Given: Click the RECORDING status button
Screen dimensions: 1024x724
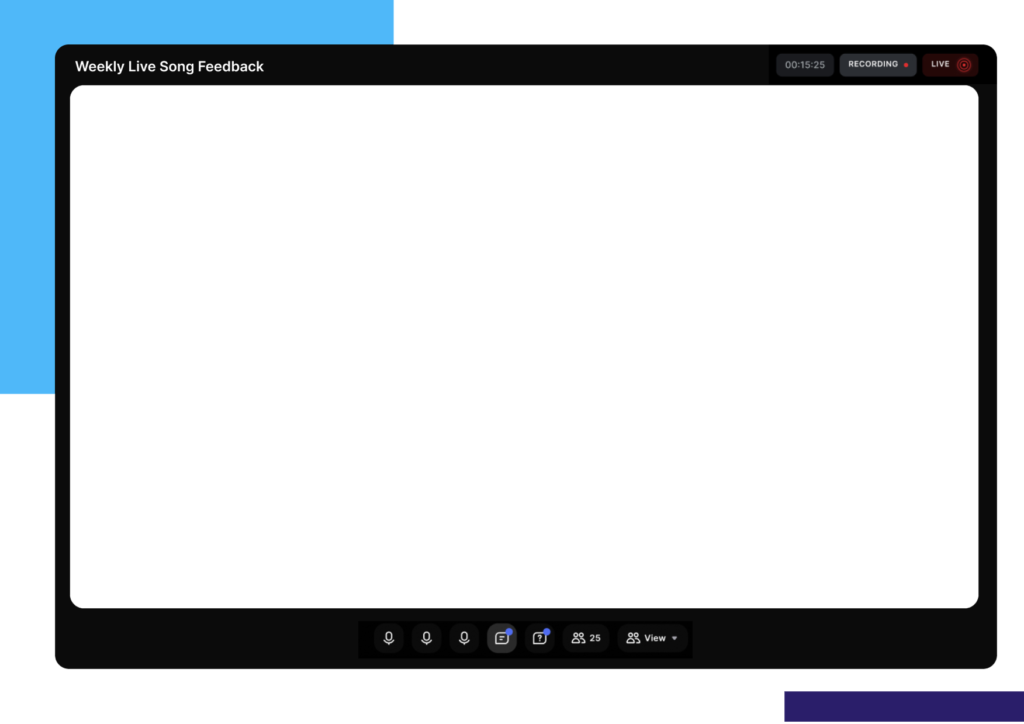Looking at the screenshot, I should click(877, 64).
